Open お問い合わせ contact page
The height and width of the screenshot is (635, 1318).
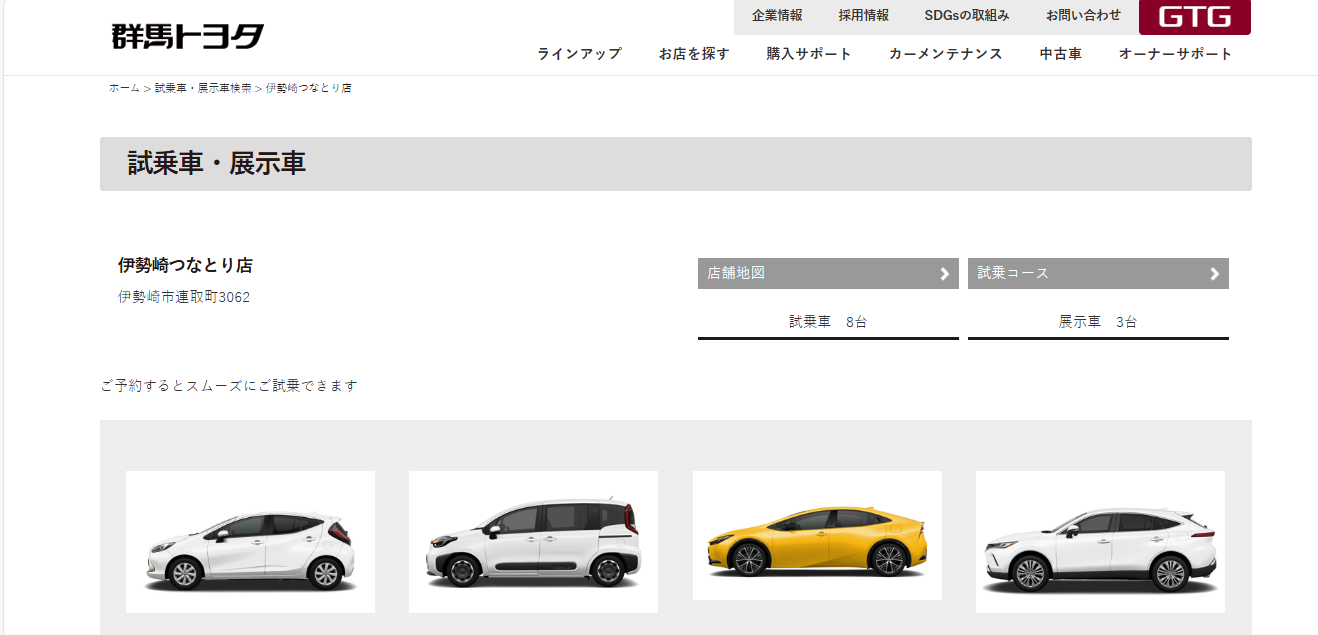(x=1083, y=16)
